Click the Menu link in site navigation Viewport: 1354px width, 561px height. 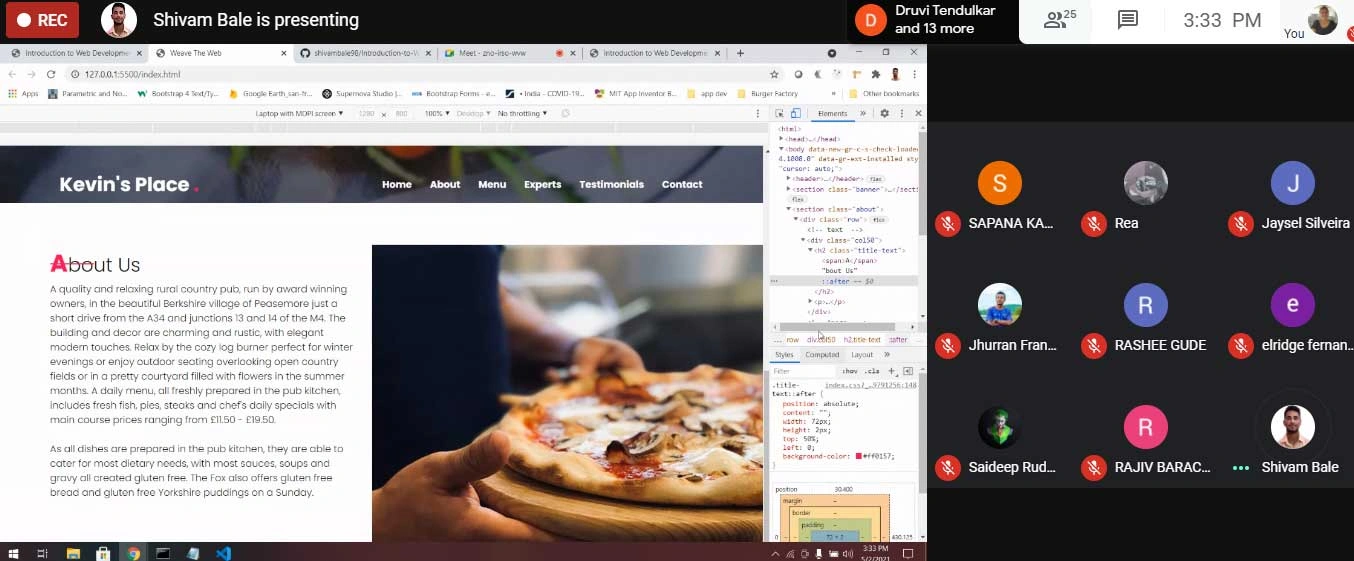[x=492, y=184]
